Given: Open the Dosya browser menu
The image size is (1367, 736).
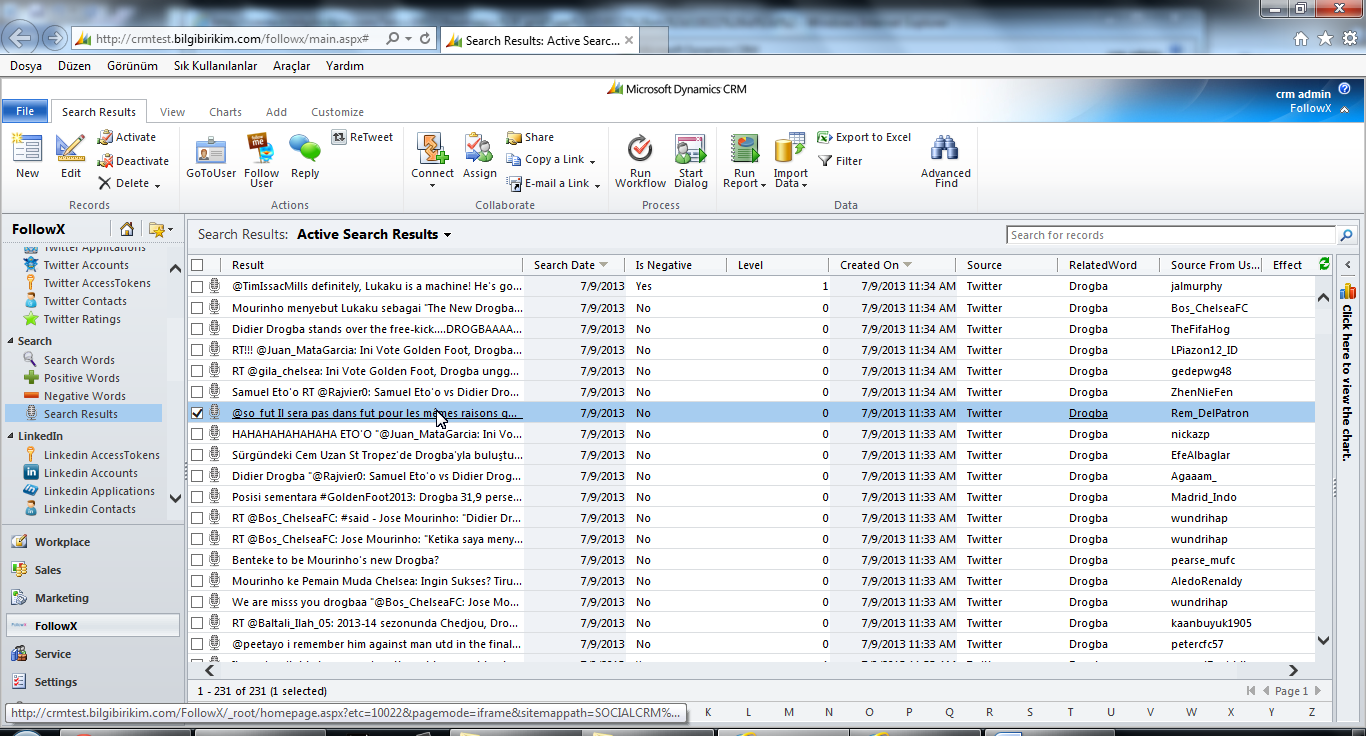Looking at the screenshot, I should (x=26, y=66).
